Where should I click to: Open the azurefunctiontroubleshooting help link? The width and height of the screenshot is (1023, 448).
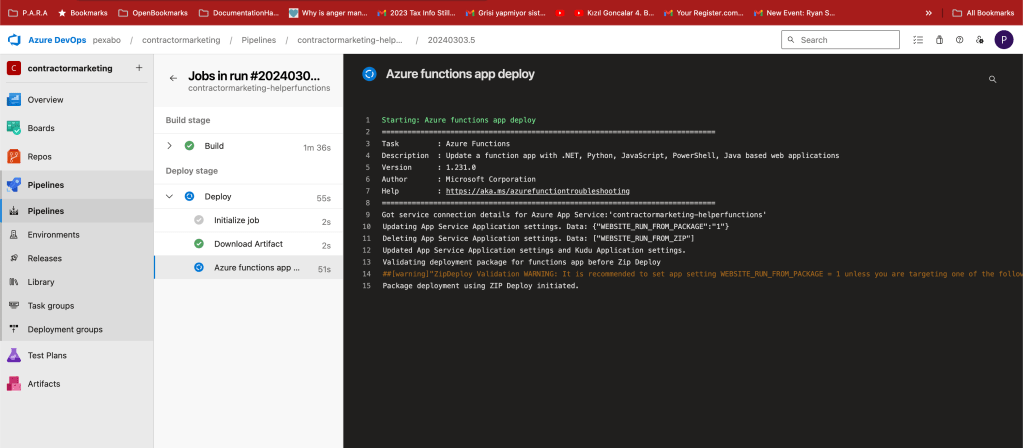[x=538, y=191]
